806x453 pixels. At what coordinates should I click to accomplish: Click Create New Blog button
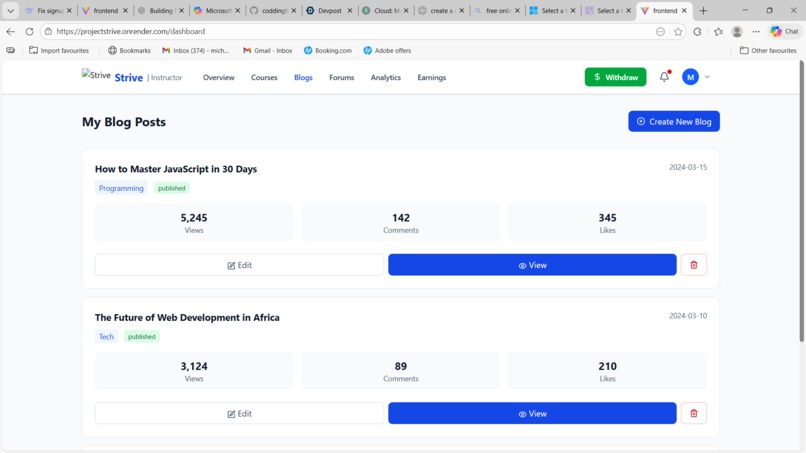(x=674, y=121)
